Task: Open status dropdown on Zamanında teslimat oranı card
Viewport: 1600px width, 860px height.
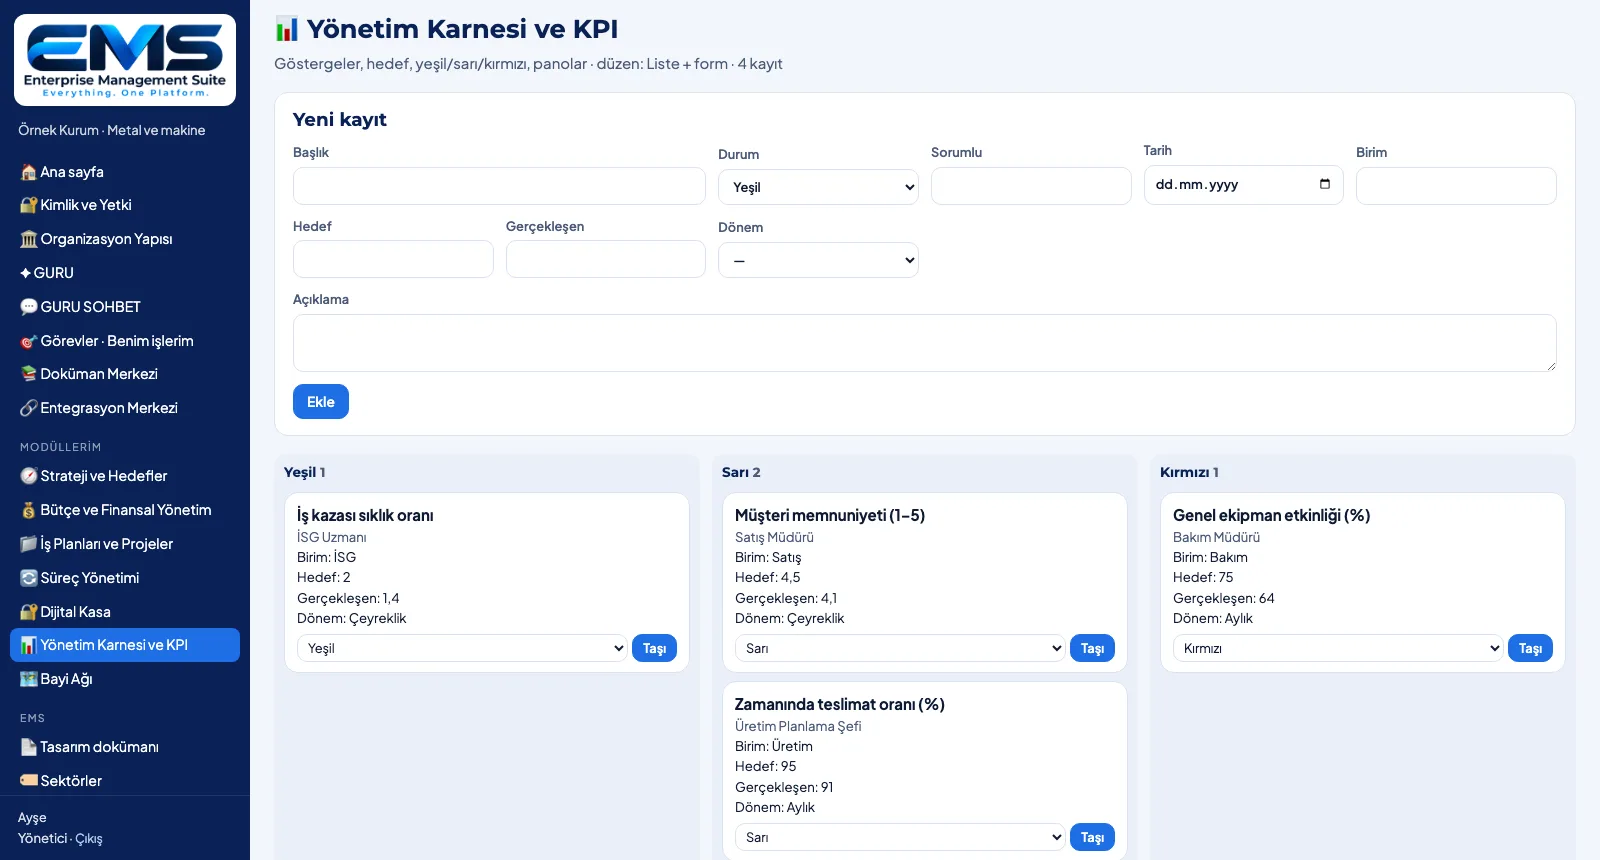Action: [x=900, y=837]
